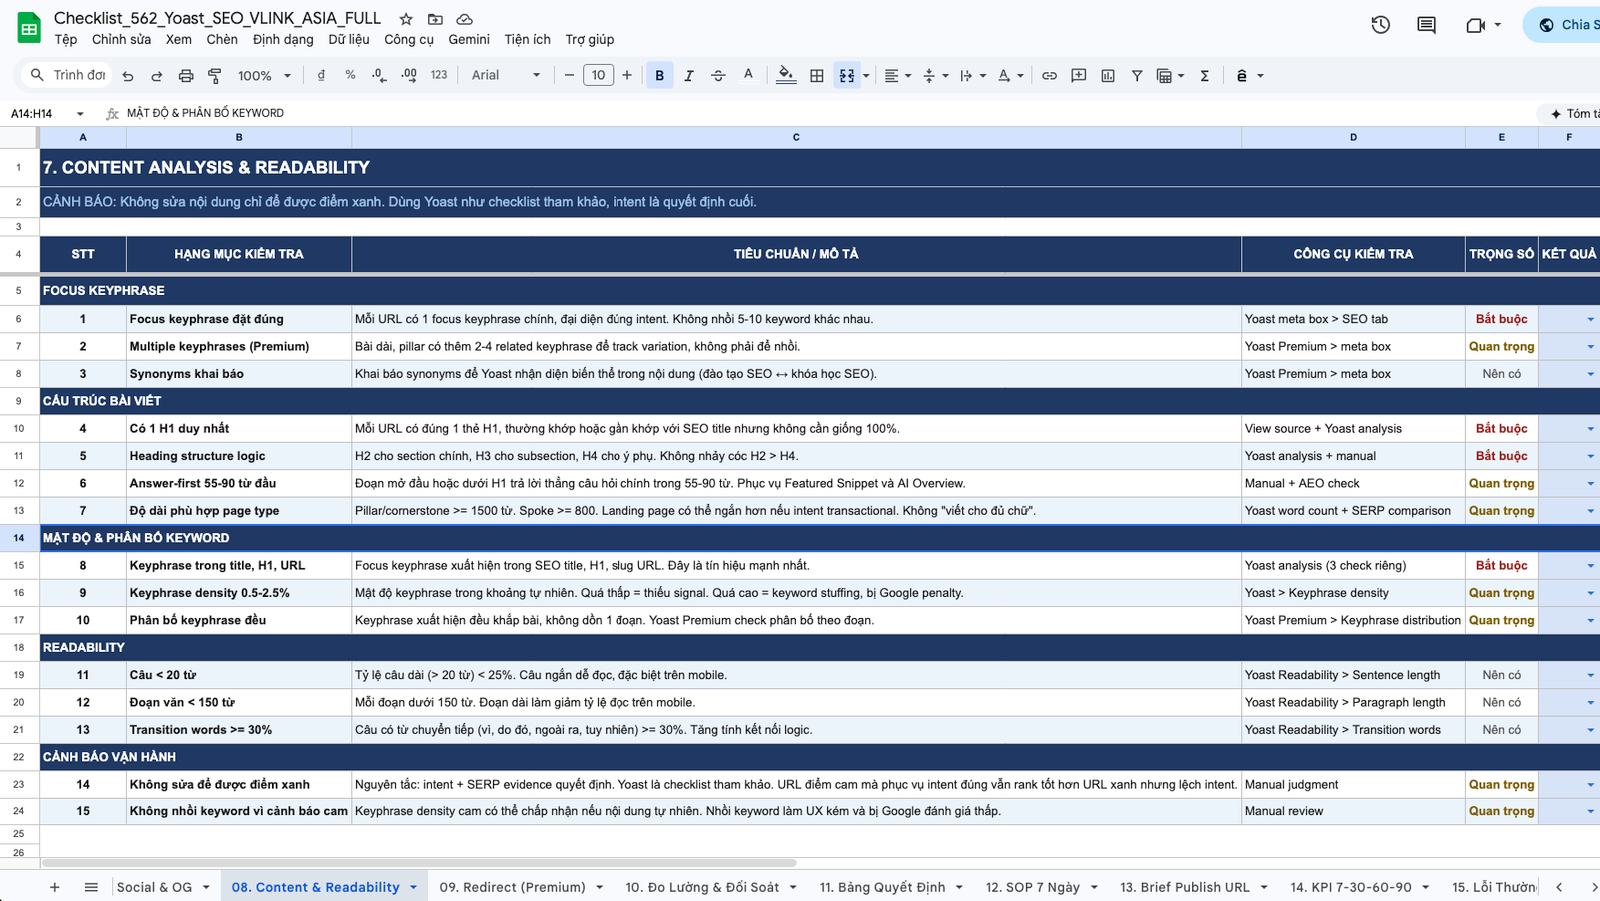Open the borders tool
The image size is (1600, 901).
tap(817, 75)
